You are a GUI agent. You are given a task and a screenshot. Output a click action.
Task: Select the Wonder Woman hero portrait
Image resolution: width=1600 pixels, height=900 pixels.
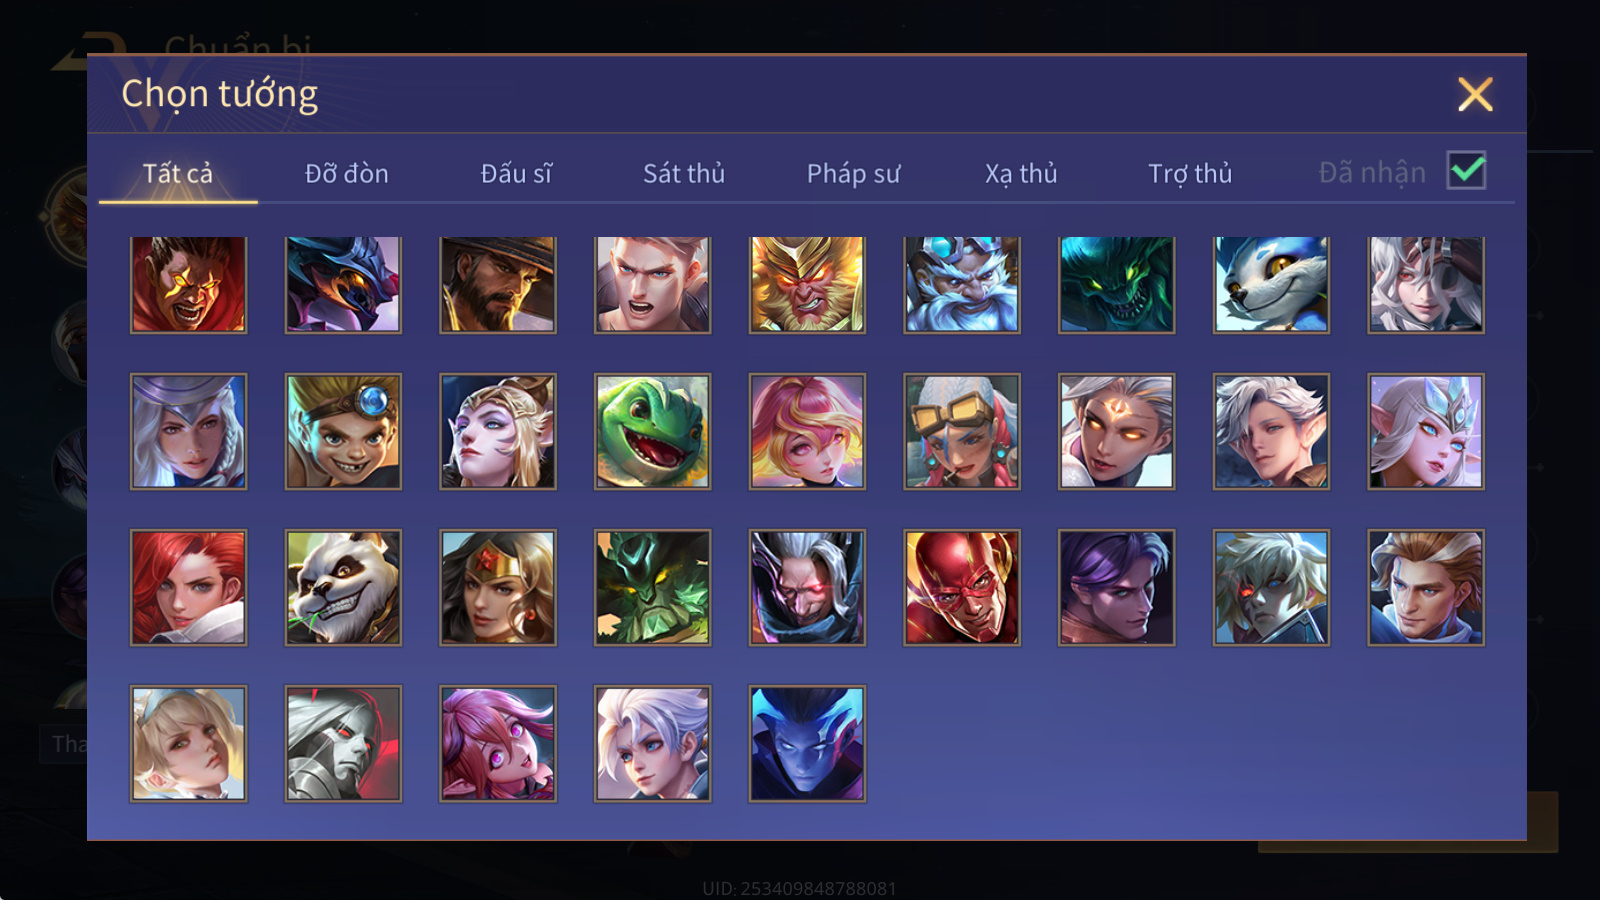(498, 588)
